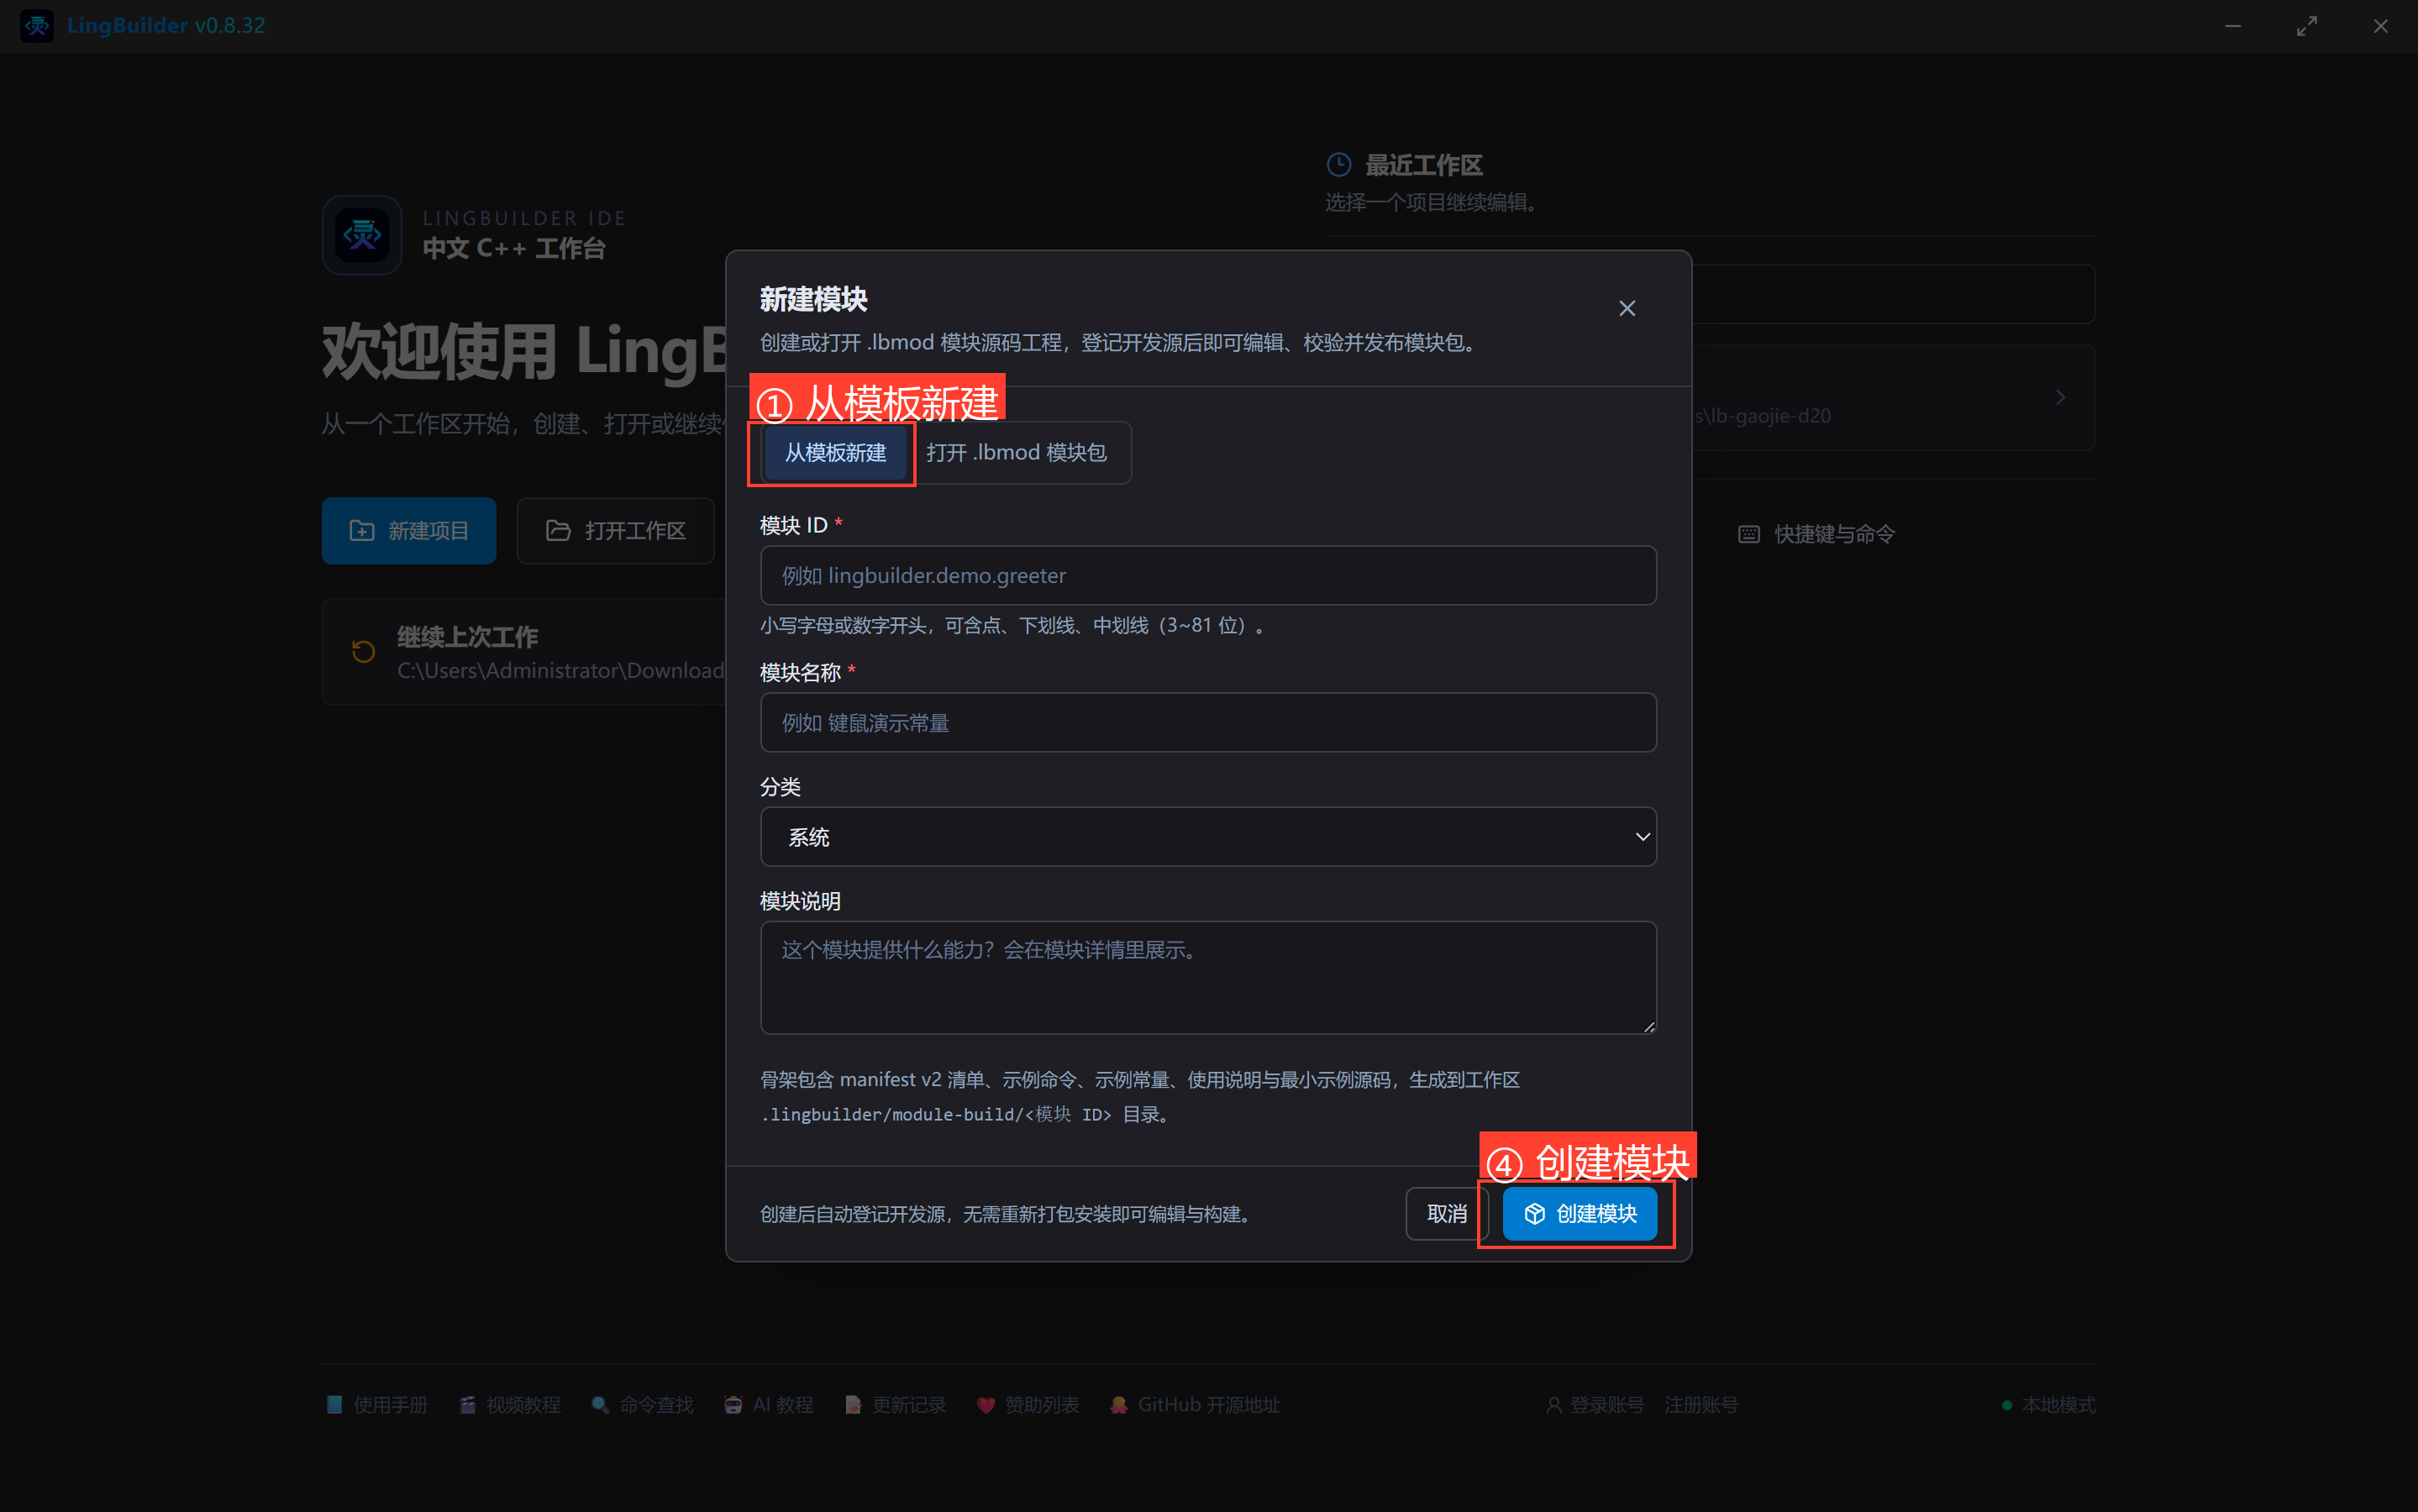Open the AI 教程 link in the footer
2418x1512 pixels.
point(769,1404)
